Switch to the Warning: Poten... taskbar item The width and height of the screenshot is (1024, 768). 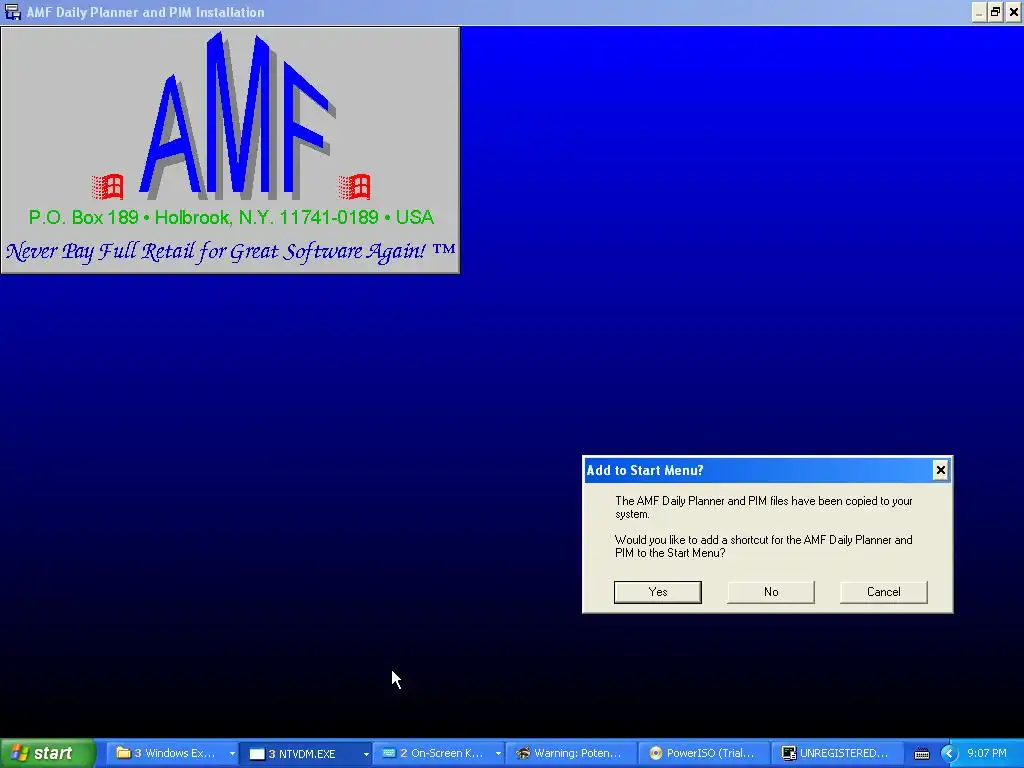(571, 754)
